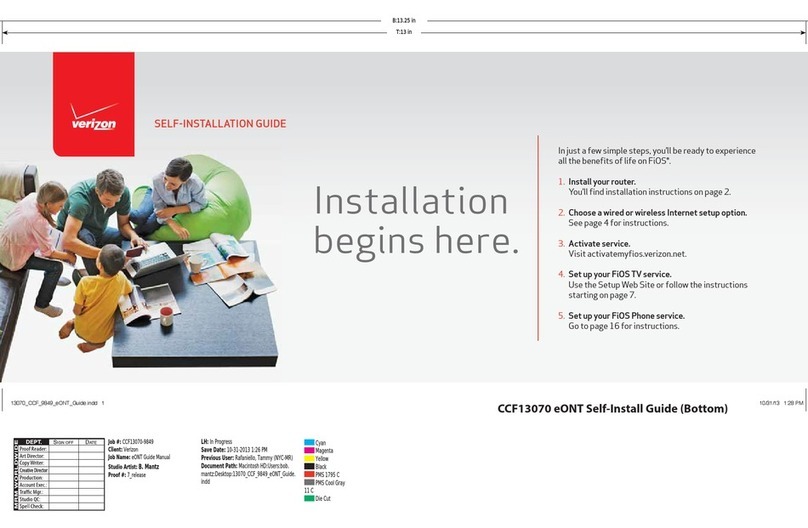Click the 'Set up your FiOS Phone service.' step
Screen dimensions: 808x528
pyautogui.click(x=626, y=315)
